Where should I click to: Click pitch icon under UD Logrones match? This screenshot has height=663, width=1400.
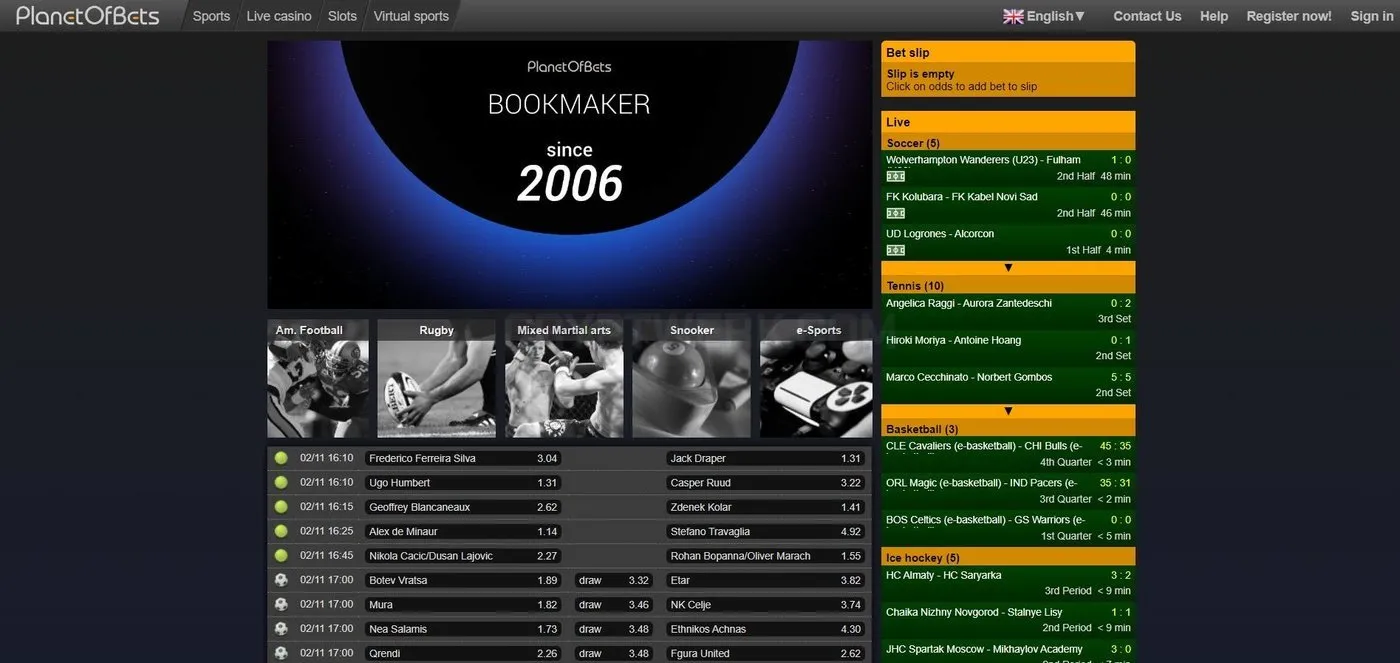pos(896,250)
